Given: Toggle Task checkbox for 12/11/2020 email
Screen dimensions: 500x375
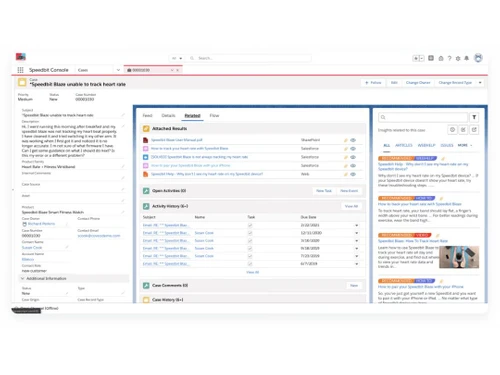Looking at the screenshot, I should pyautogui.click(x=250, y=233).
